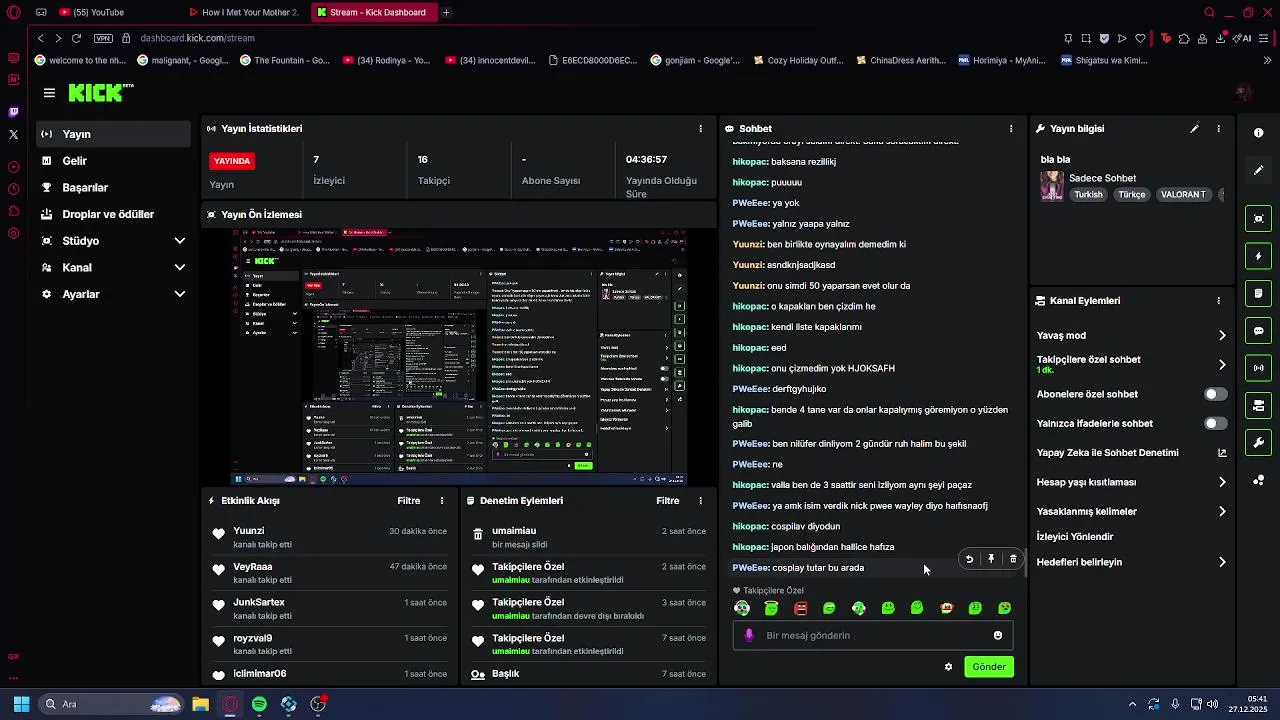Open Yavaş mod options arrow
This screenshot has width=1280, height=720.
1222,336
